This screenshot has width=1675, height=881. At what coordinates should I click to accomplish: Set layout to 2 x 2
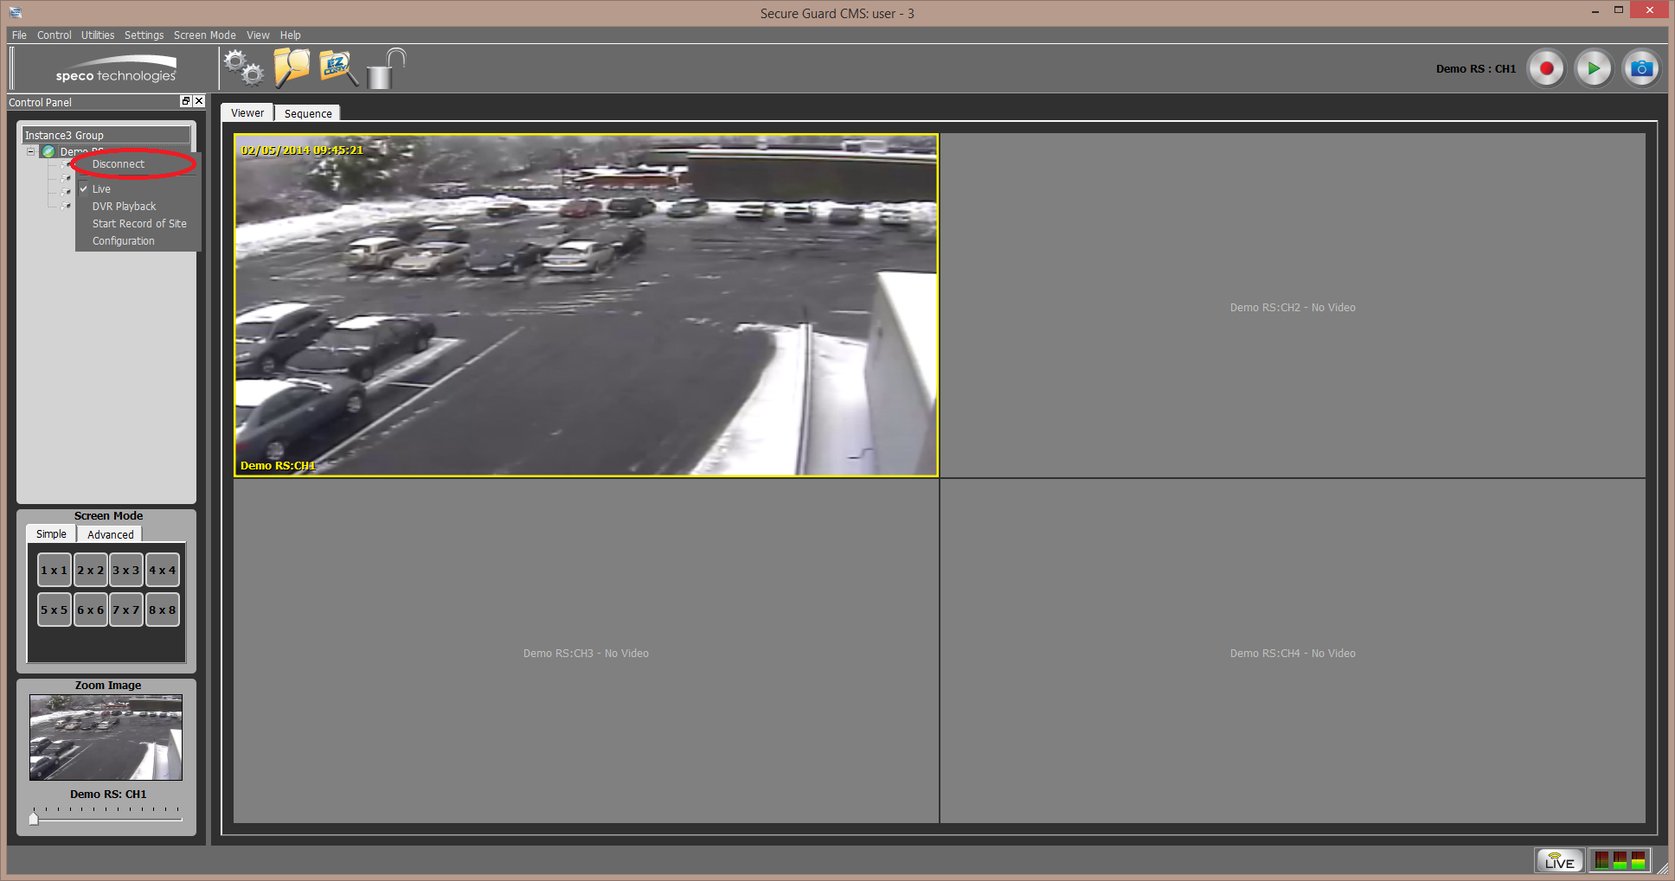90,570
